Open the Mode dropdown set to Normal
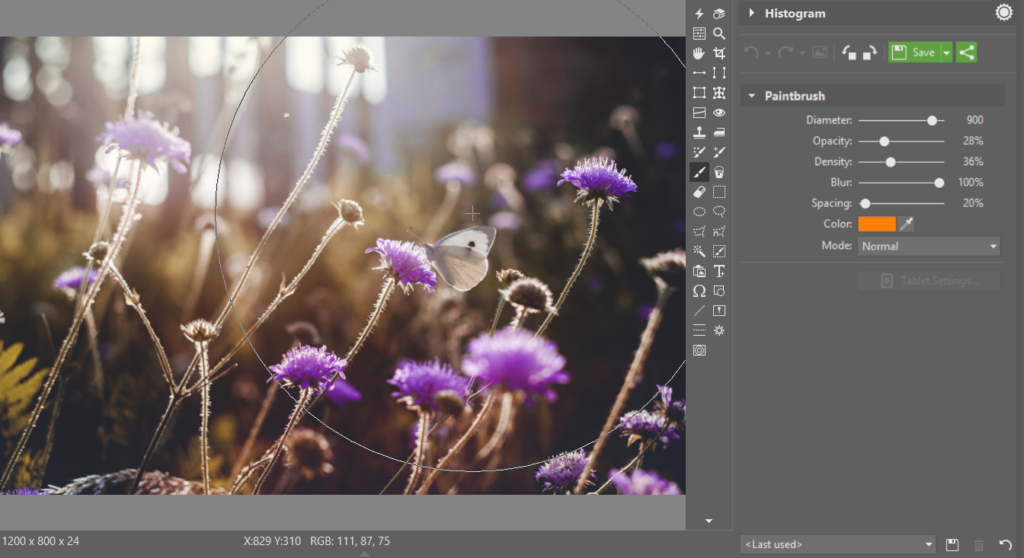 (929, 246)
